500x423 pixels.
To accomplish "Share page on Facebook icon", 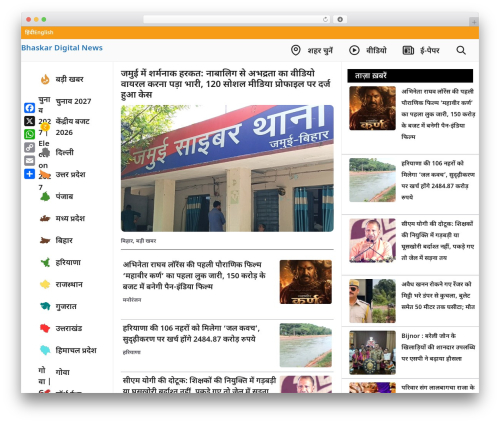I will coord(29,108).
